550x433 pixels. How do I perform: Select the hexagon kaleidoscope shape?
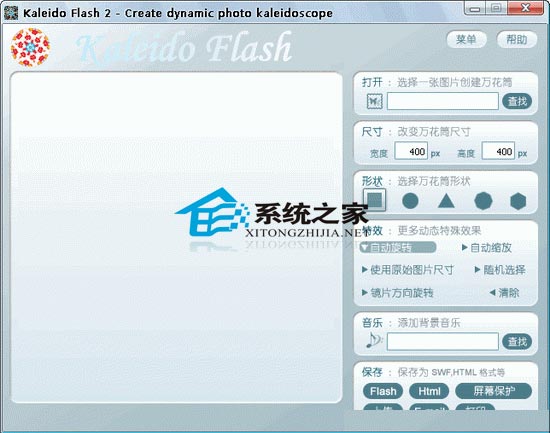[x=518, y=201]
